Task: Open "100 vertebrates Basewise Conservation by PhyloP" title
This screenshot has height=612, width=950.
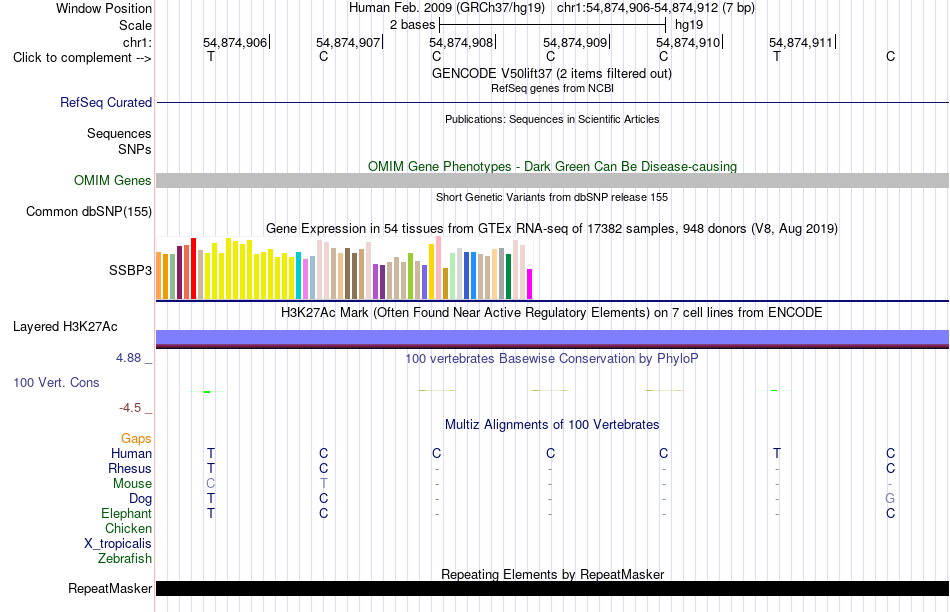Action: click(552, 359)
